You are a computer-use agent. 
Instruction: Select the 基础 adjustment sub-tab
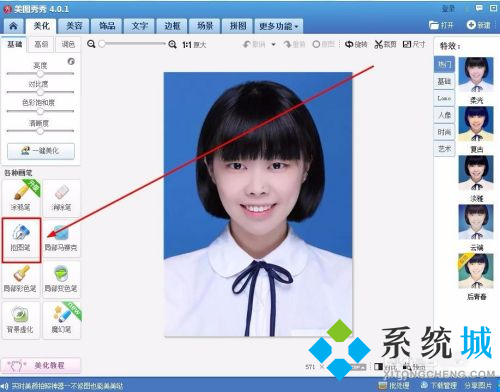[14, 44]
